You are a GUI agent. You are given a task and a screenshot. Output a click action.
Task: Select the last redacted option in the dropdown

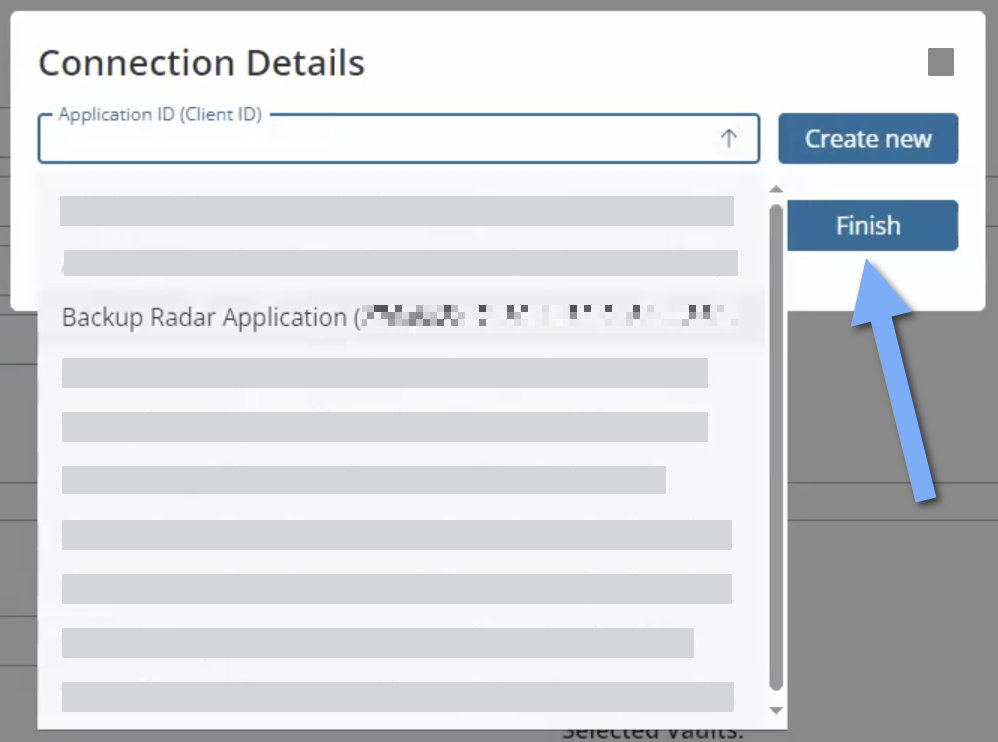tap(397, 696)
